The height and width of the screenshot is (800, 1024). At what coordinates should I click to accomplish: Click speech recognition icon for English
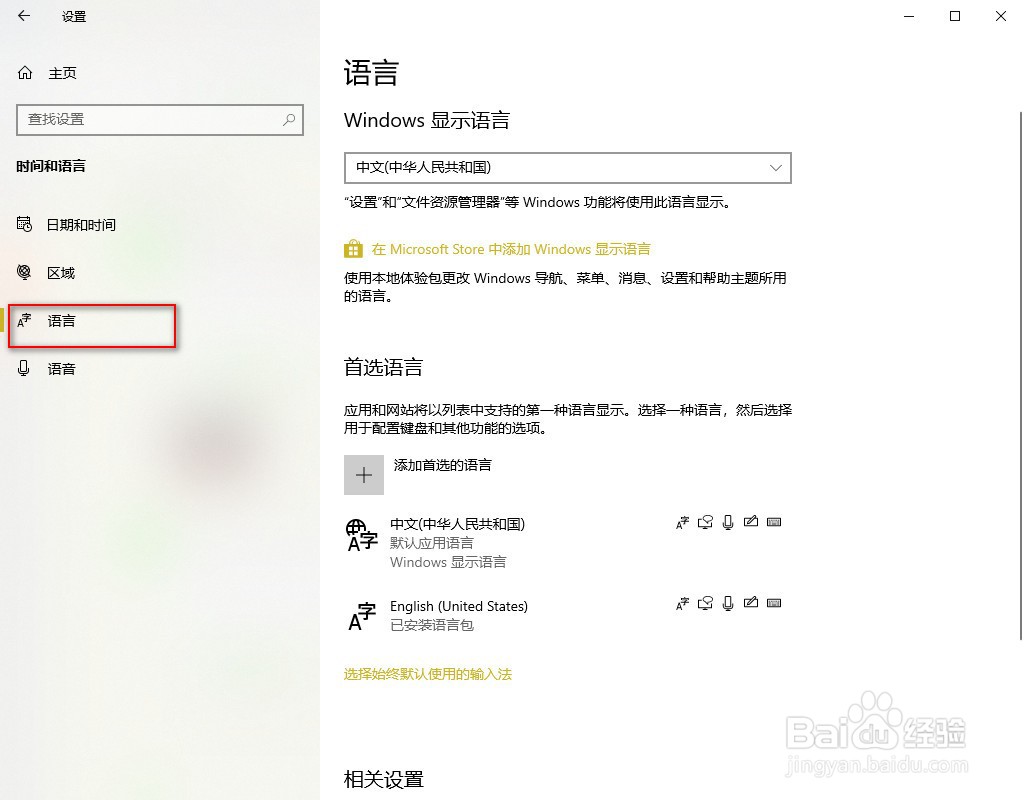728,603
